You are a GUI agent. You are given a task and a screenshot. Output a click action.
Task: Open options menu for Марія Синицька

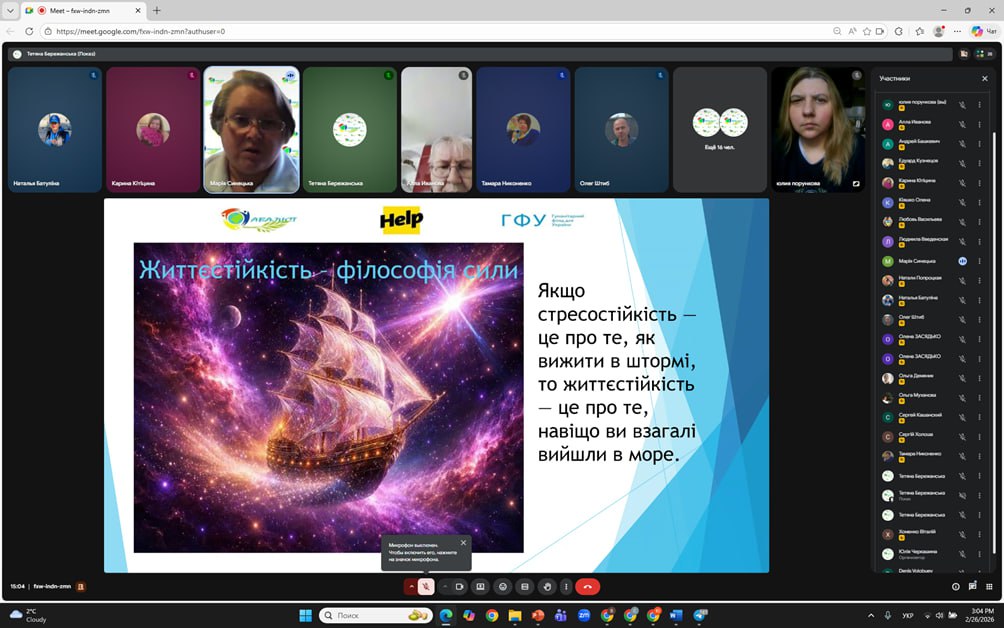tap(979, 261)
